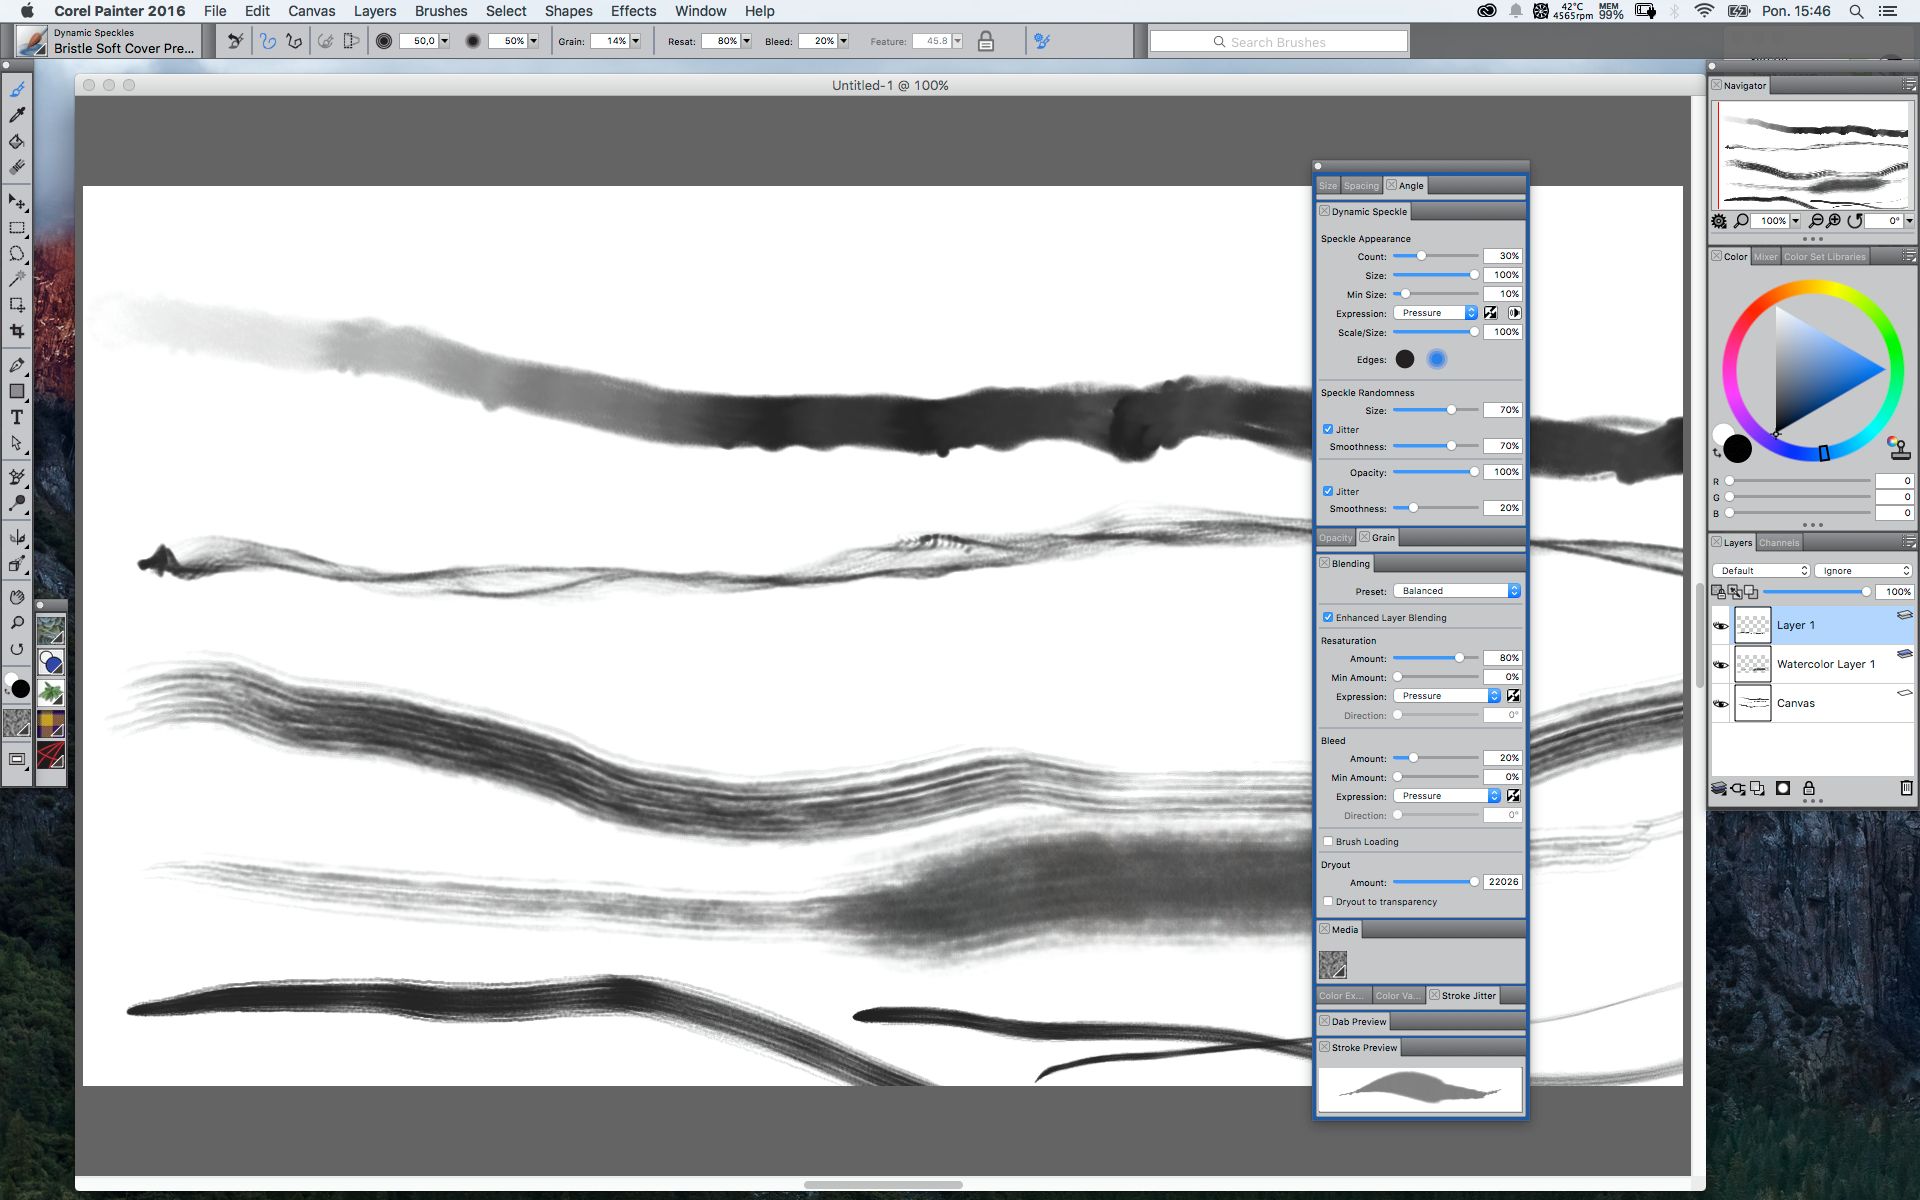Open the layer composite Default dropdown

pyautogui.click(x=1761, y=570)
